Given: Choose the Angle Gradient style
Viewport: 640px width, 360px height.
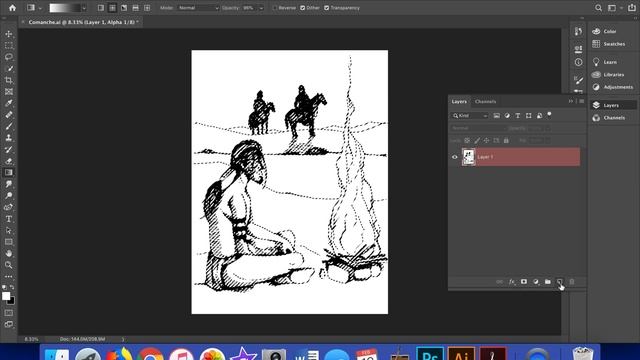Looking at the screenshot, I should pos(124,8).
